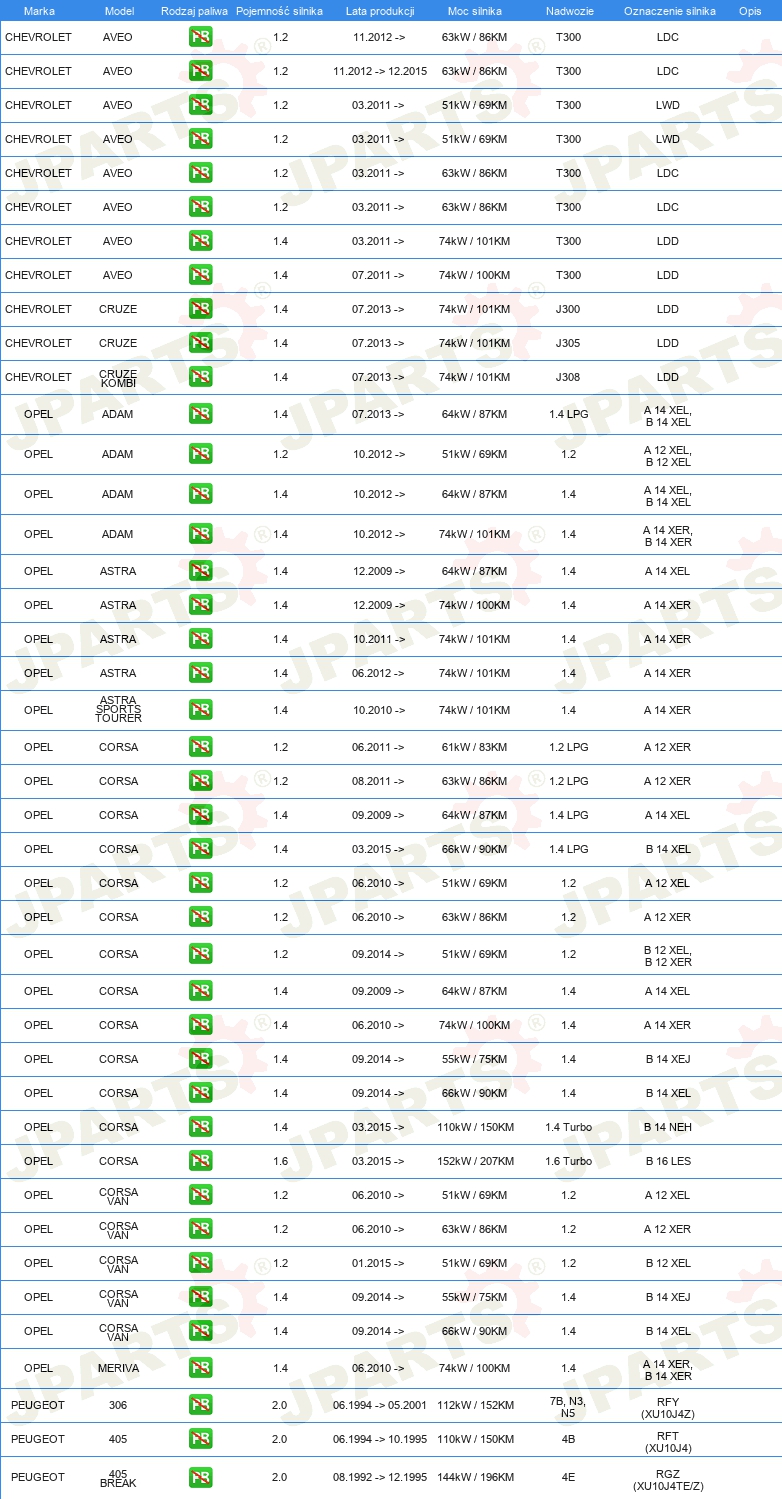
Task: Select the MERIVA model cell
Action: point(119,1368)
